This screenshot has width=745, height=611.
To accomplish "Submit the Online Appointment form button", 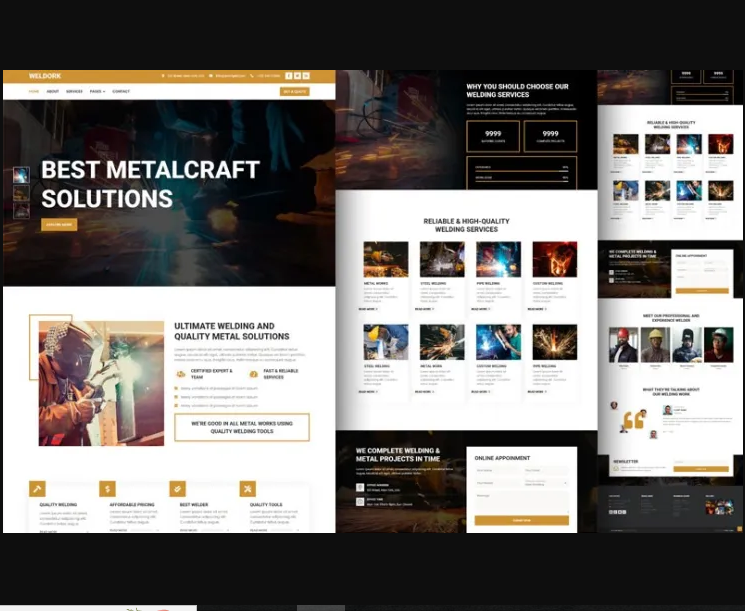I will coord(521,520).
